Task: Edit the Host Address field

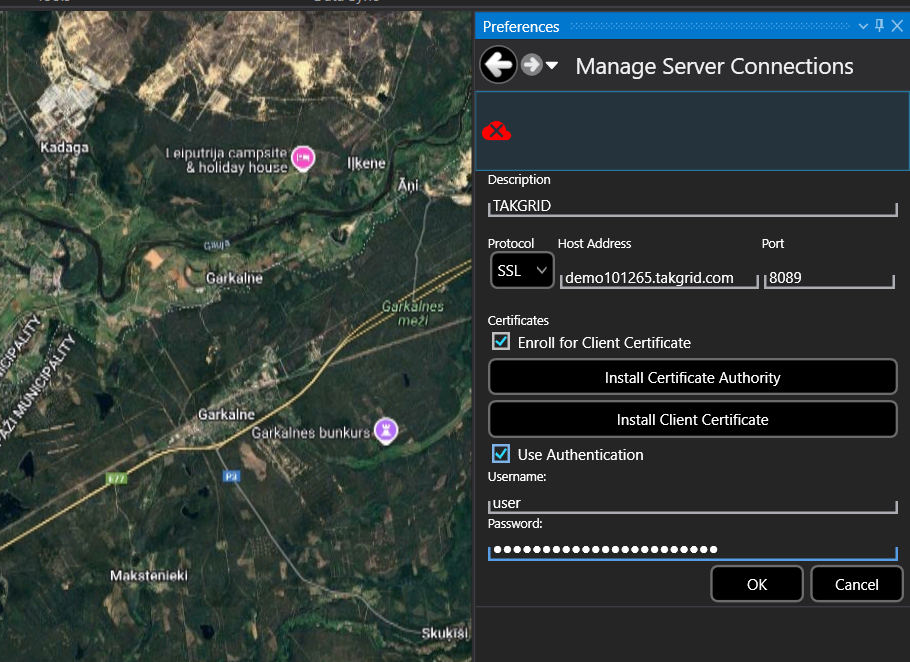Action: tap(659, 278)
